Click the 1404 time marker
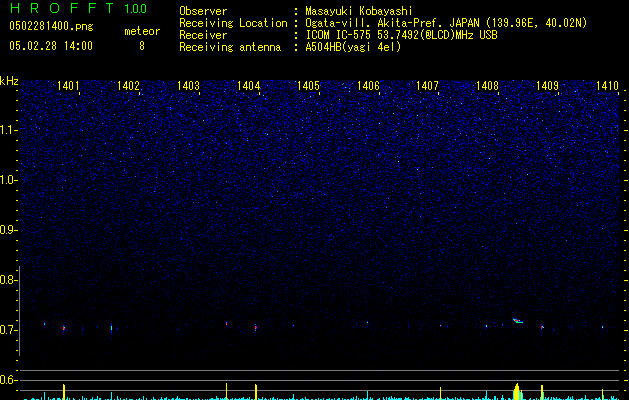 tap(248, 85)
